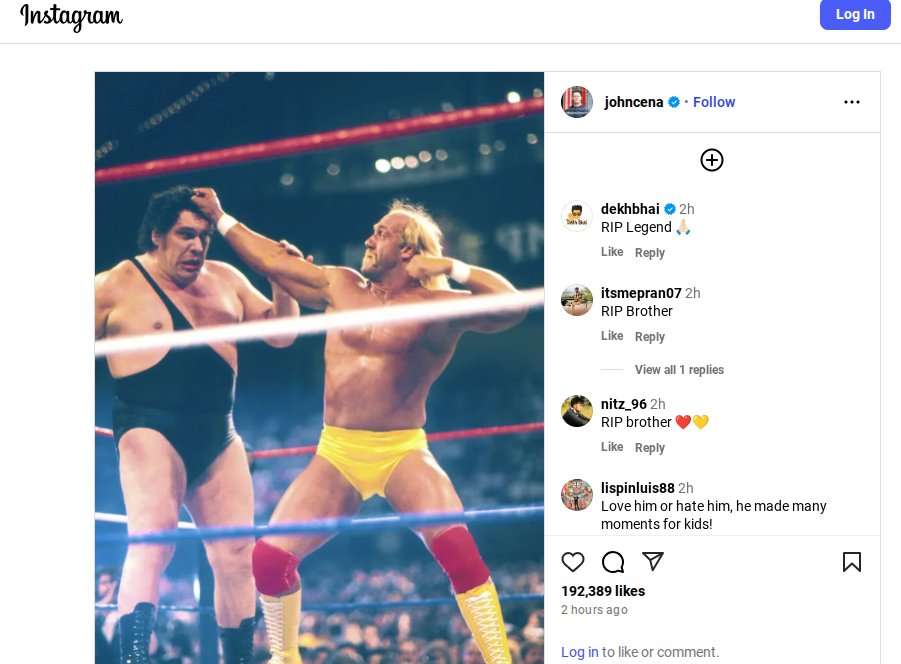Click dekhbhai's avatar

coord(577,217)
